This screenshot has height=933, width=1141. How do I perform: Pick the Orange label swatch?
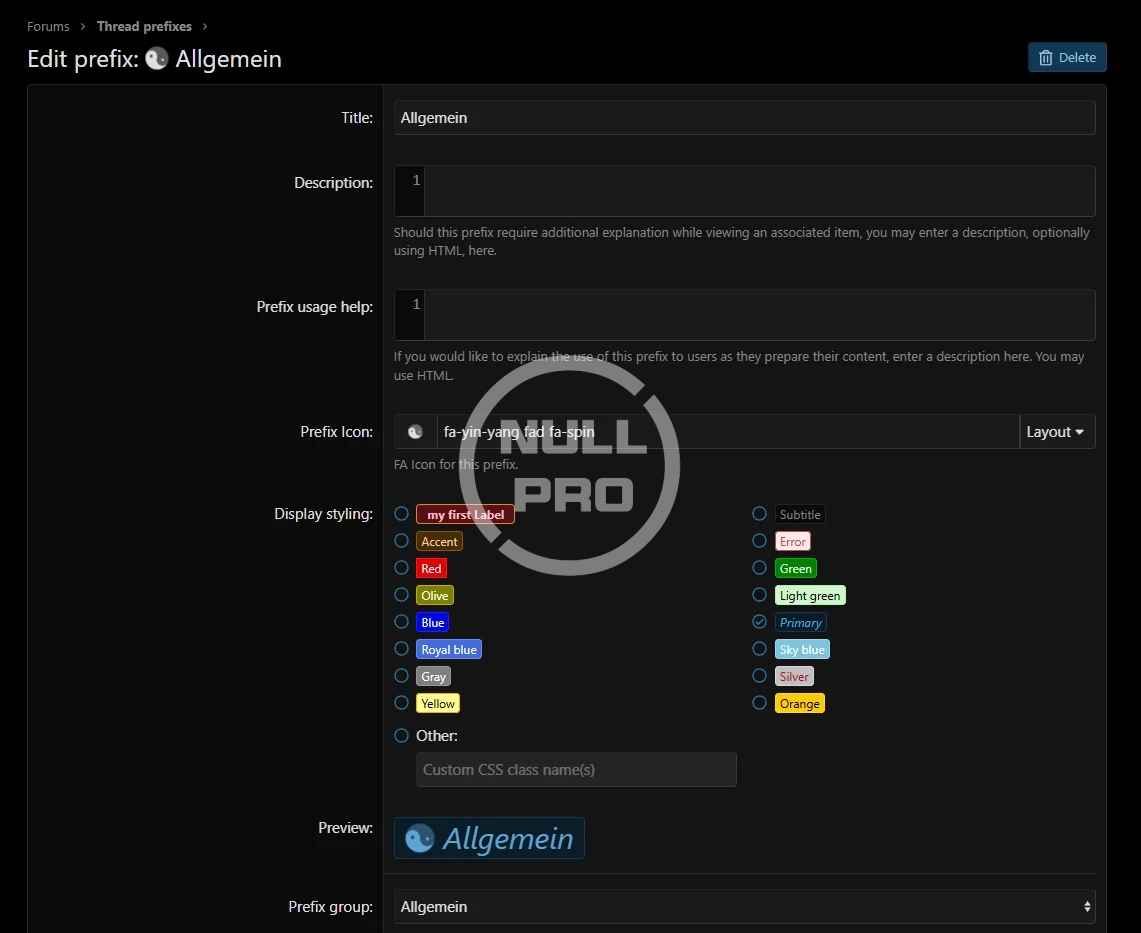point(799,704)
